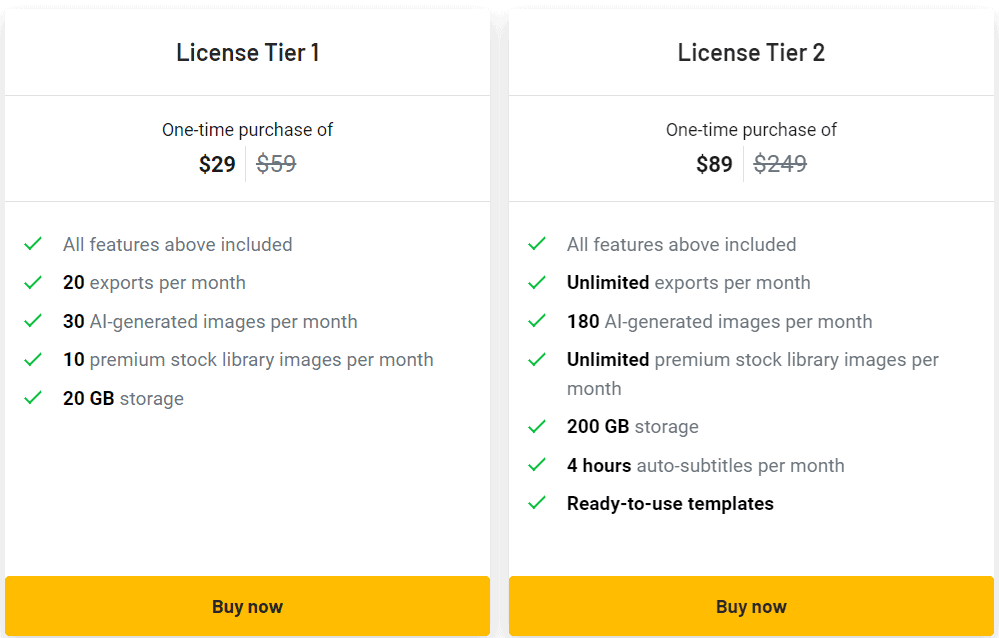Click the checkmark beside "All features above included" in Tier 2
Image resolution: width=999 pixels, height=638 pixels.
(x=537, y=244)
